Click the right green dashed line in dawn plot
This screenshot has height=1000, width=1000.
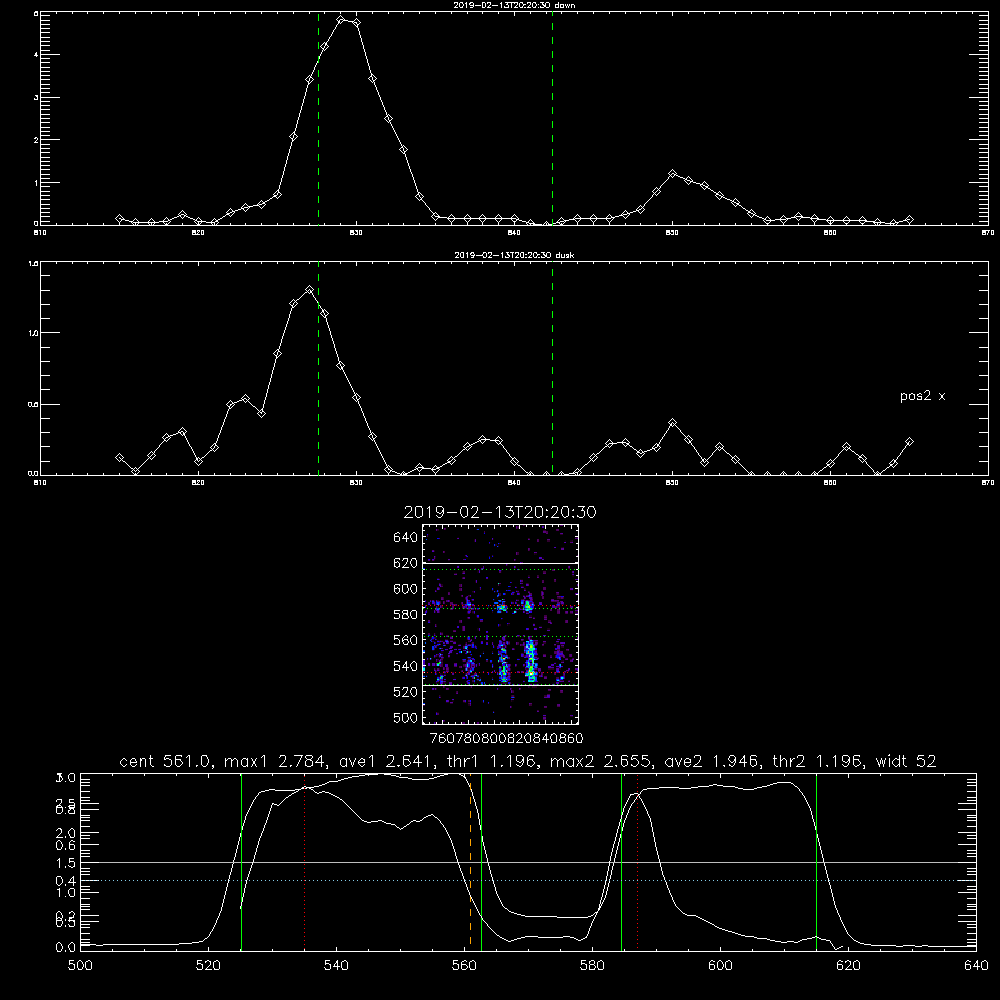pos(552,118)
